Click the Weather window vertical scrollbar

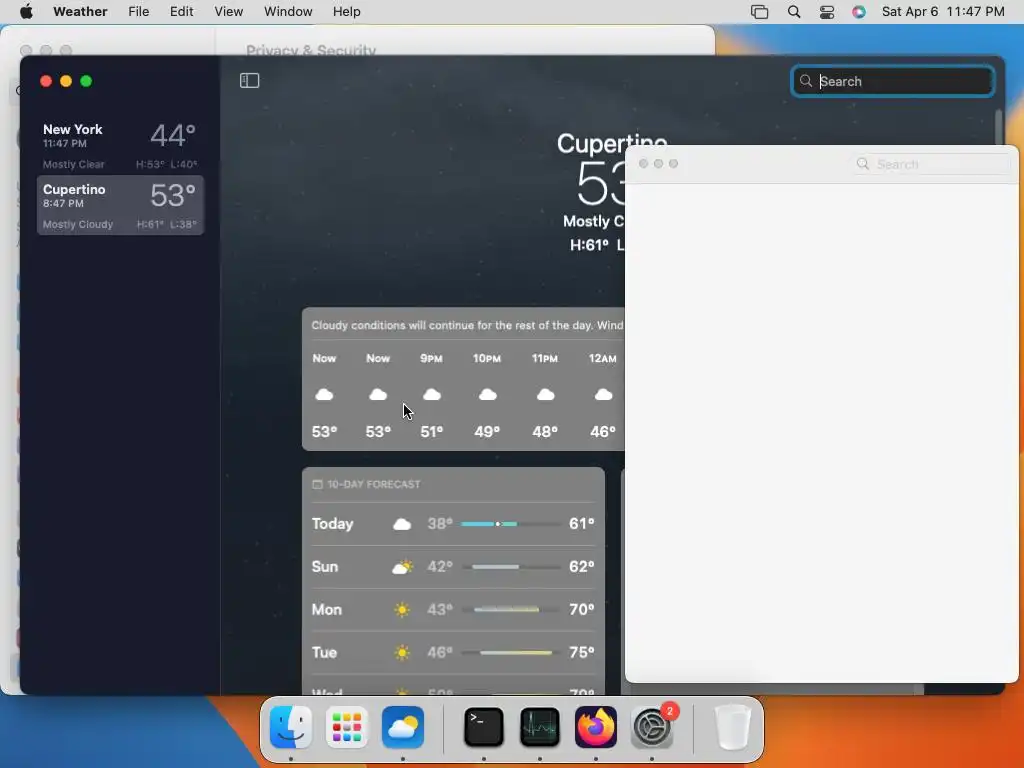pos(998,127)
